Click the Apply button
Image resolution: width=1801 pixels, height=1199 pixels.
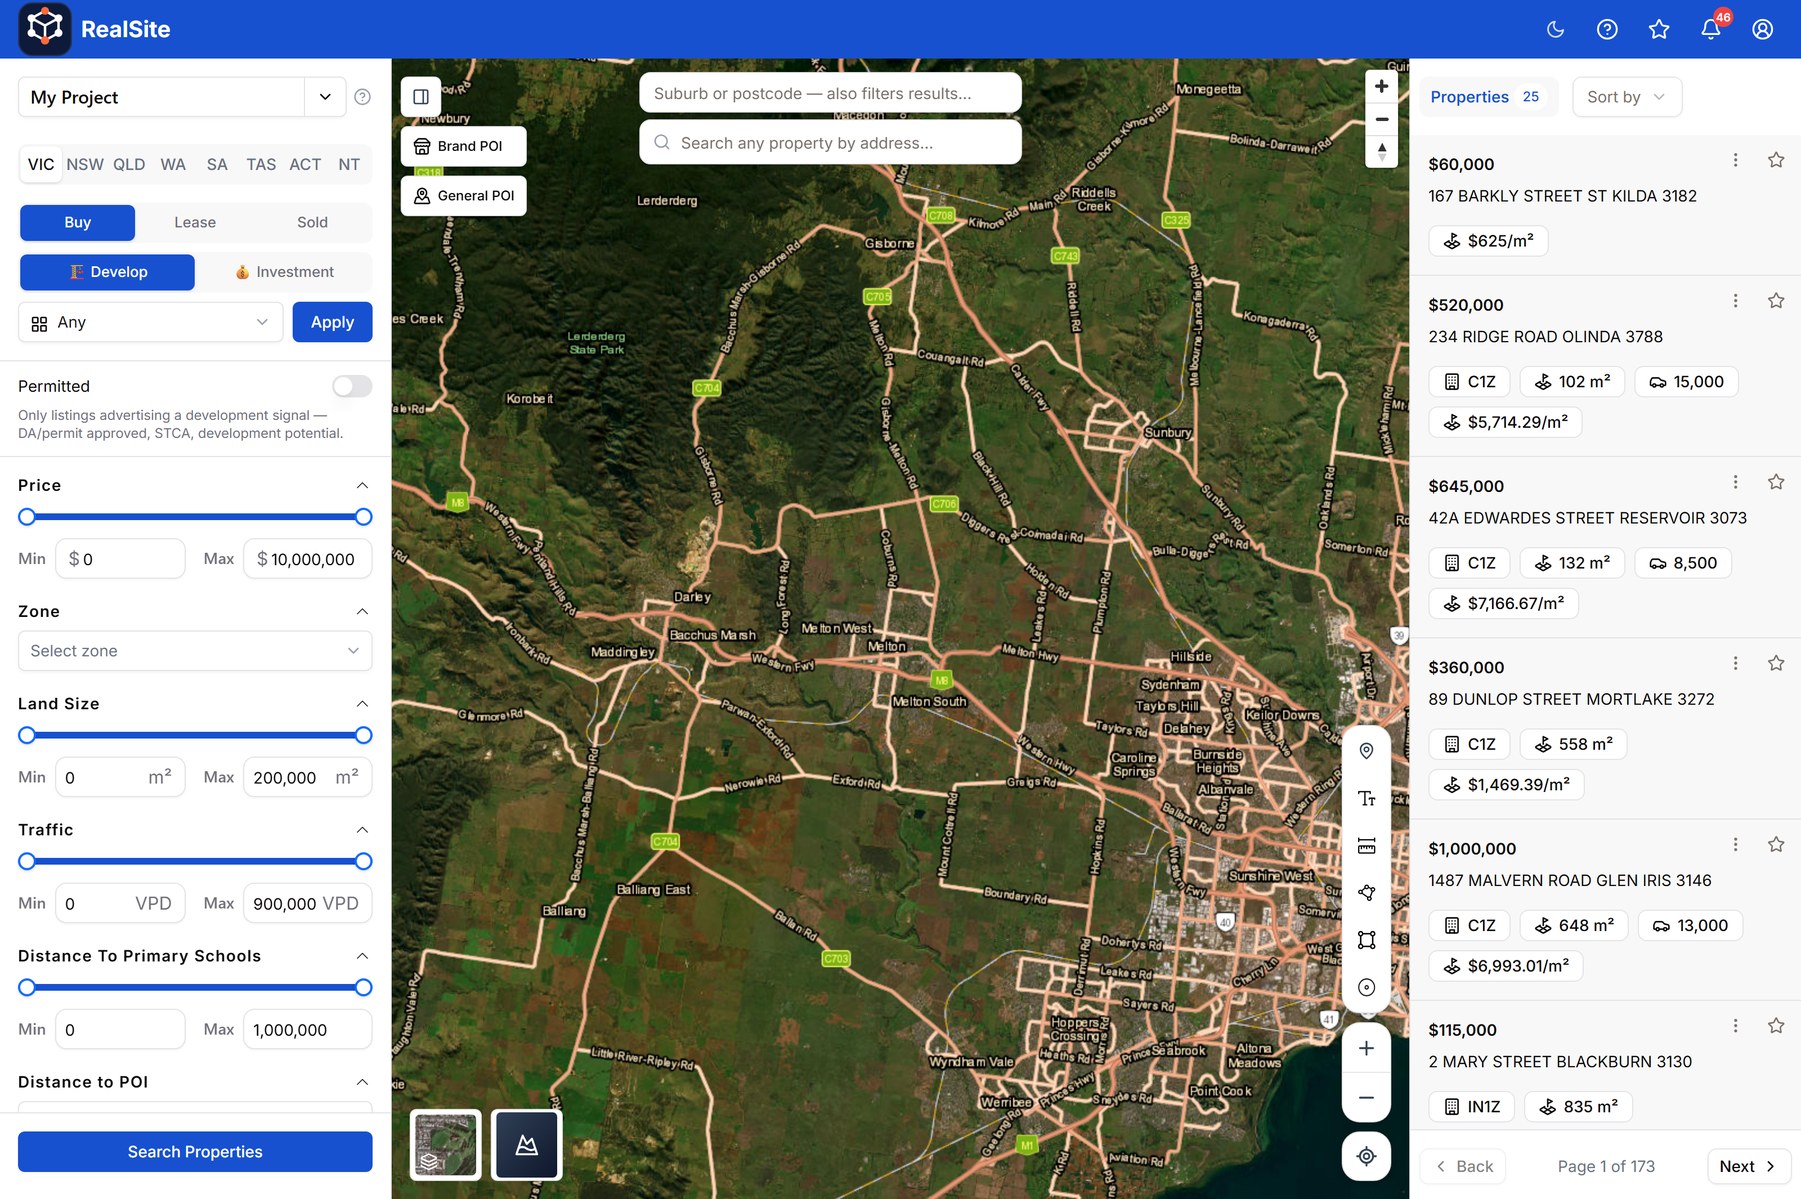click(332, 322)
